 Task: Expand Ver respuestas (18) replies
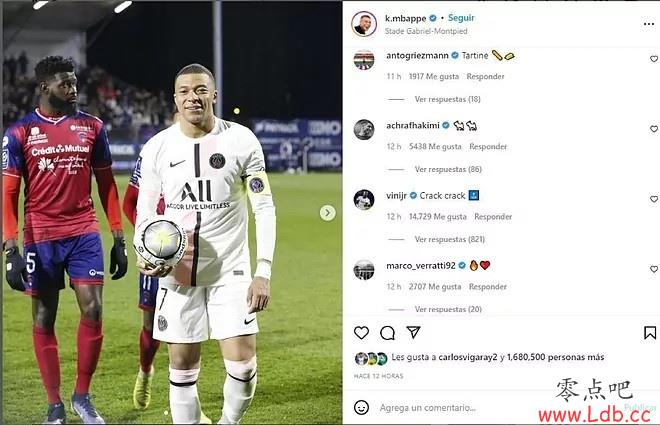pyautogui.click(x=447, y=99)
